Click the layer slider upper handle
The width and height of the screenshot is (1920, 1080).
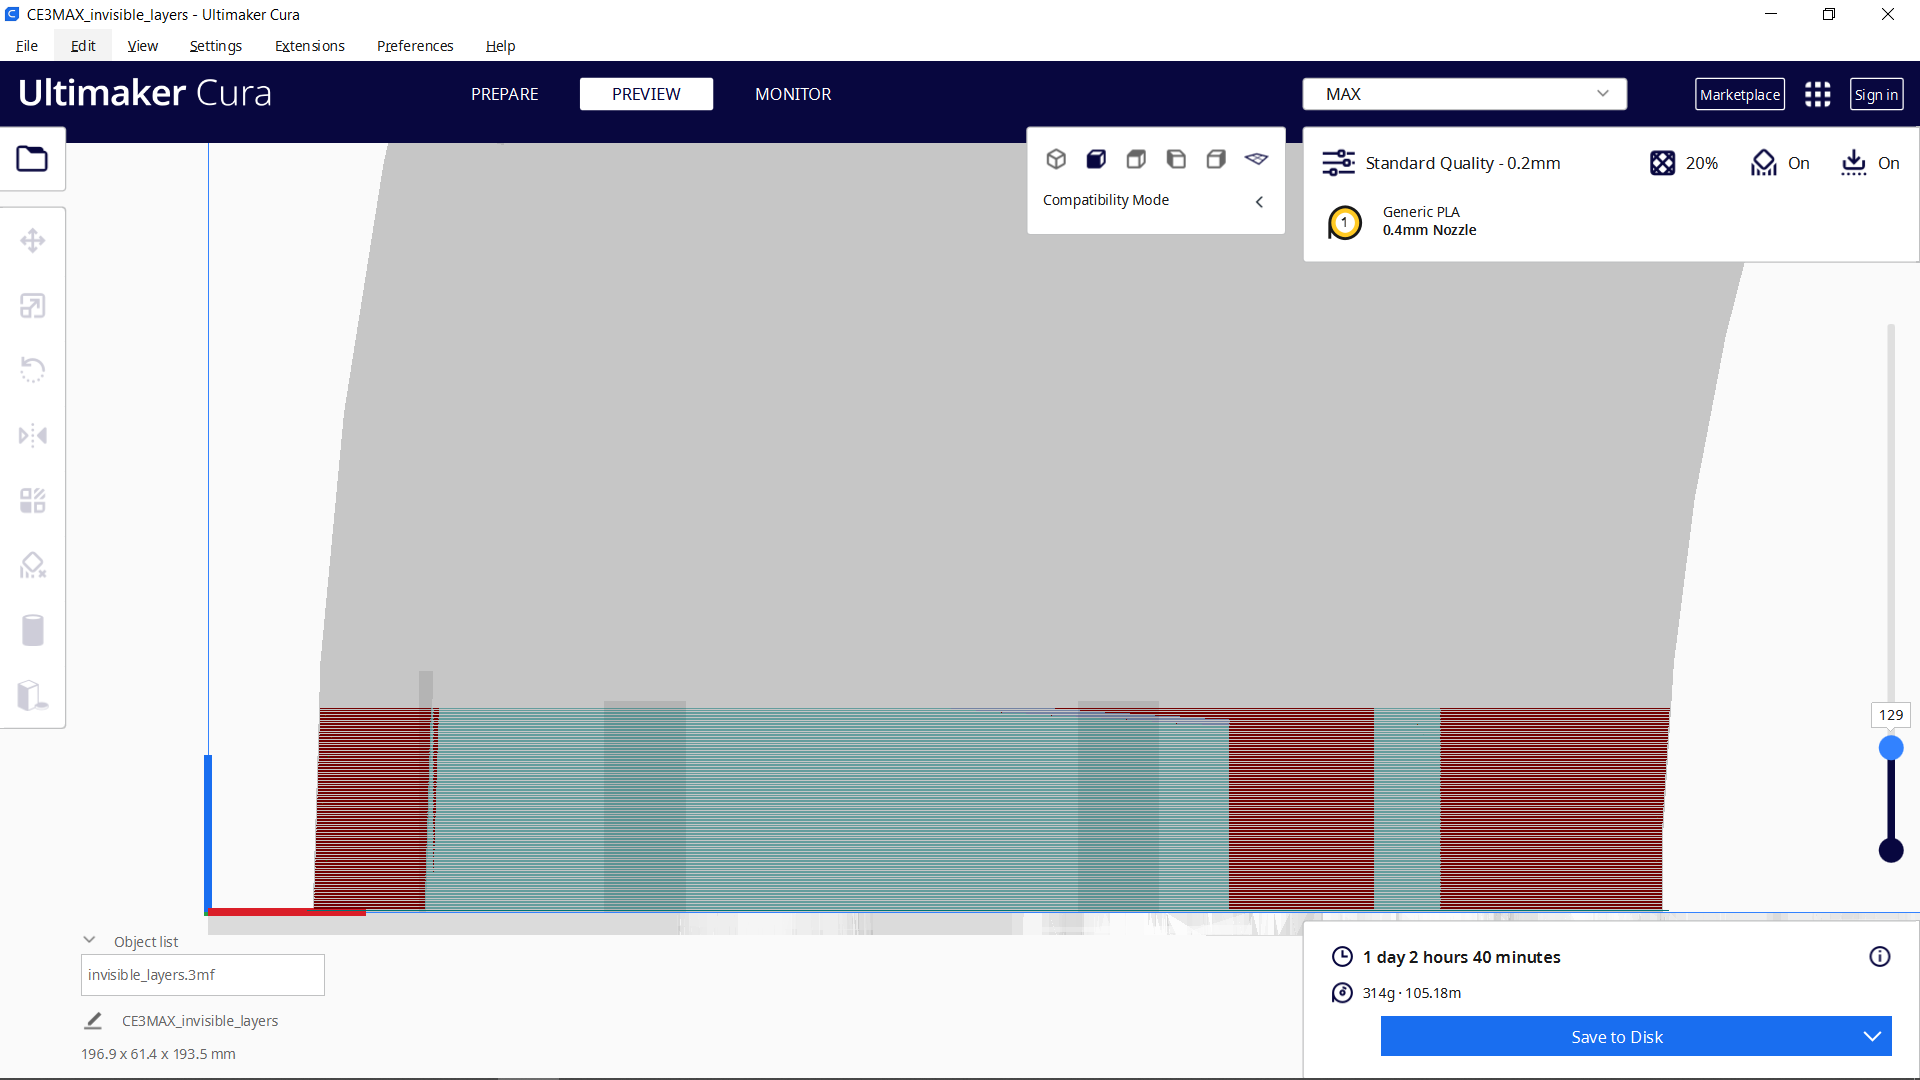1890,748
